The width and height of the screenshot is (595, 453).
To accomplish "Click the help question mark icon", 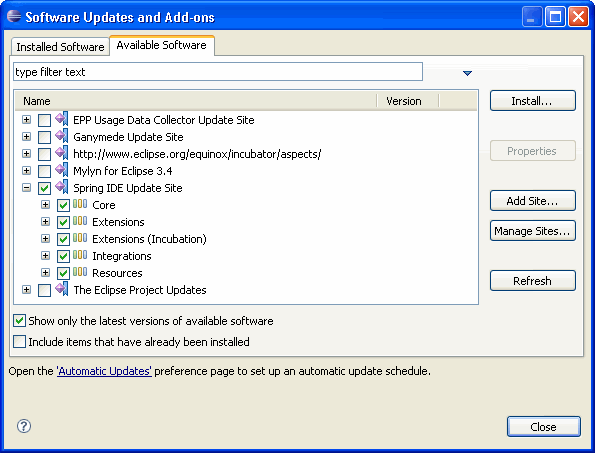I will 24,426.
